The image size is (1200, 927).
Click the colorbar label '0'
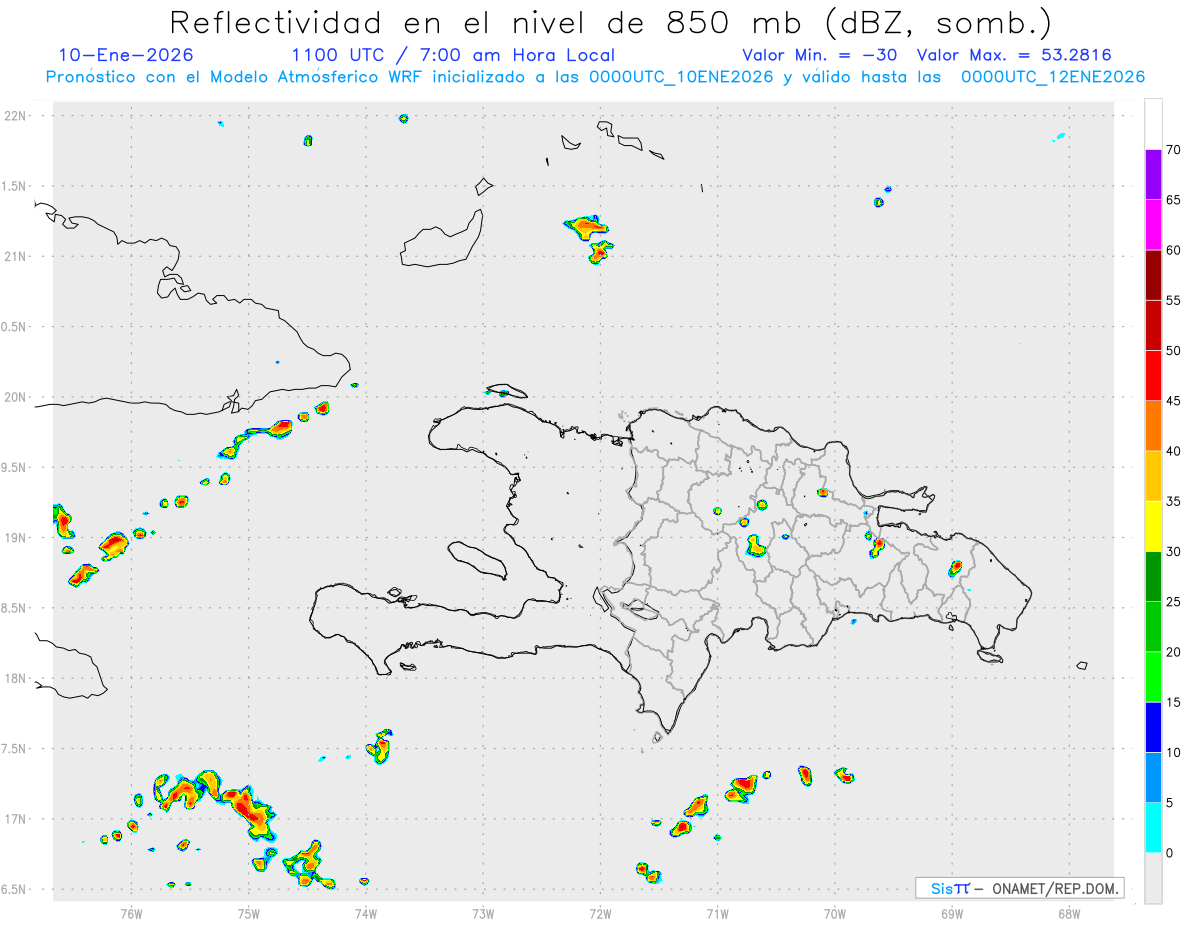[x=1169, y=853]
